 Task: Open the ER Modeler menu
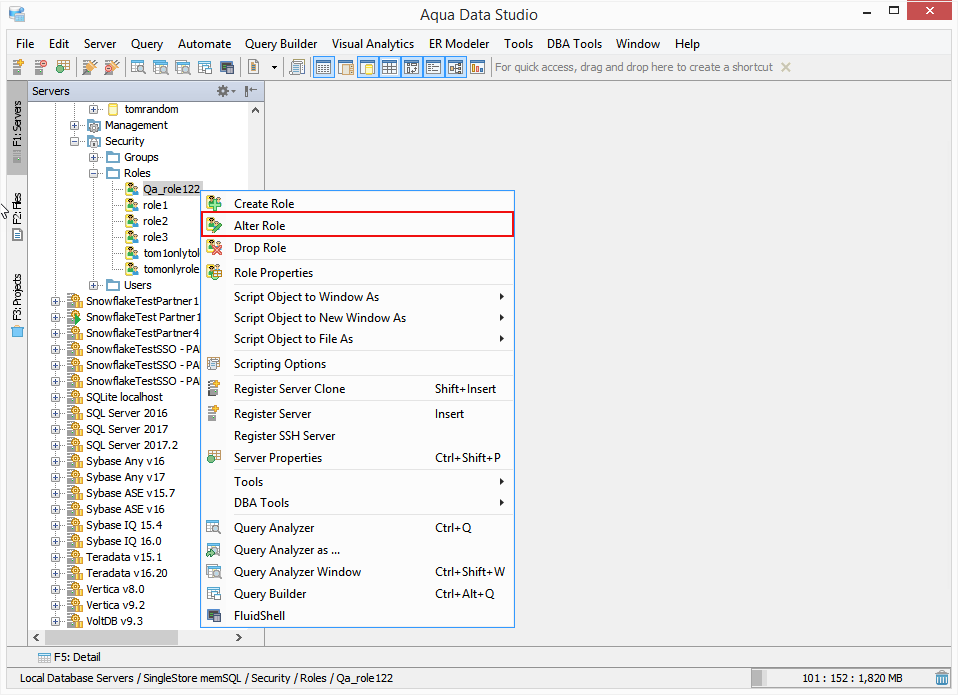[459, 44]
